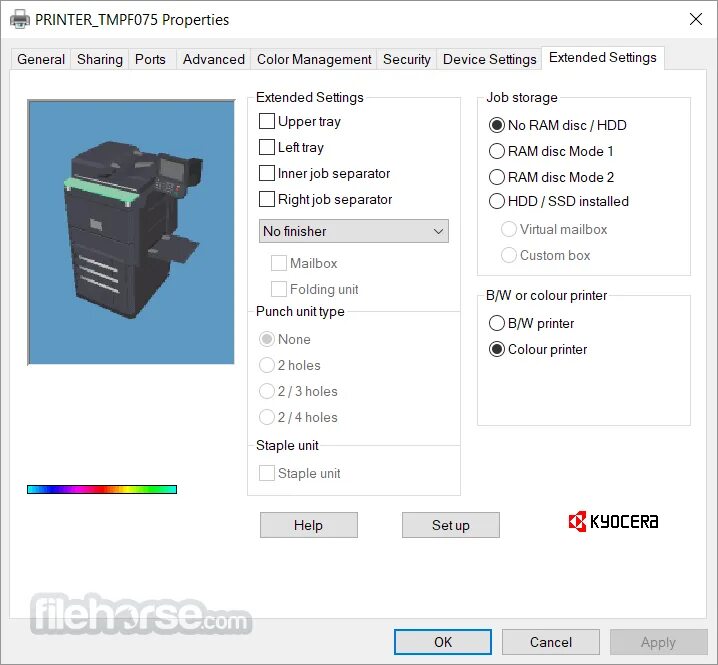The height and width of the screenshot is (665, 718).
Task: Select the Extended Settings tab
Action: (x=603, y=58)
